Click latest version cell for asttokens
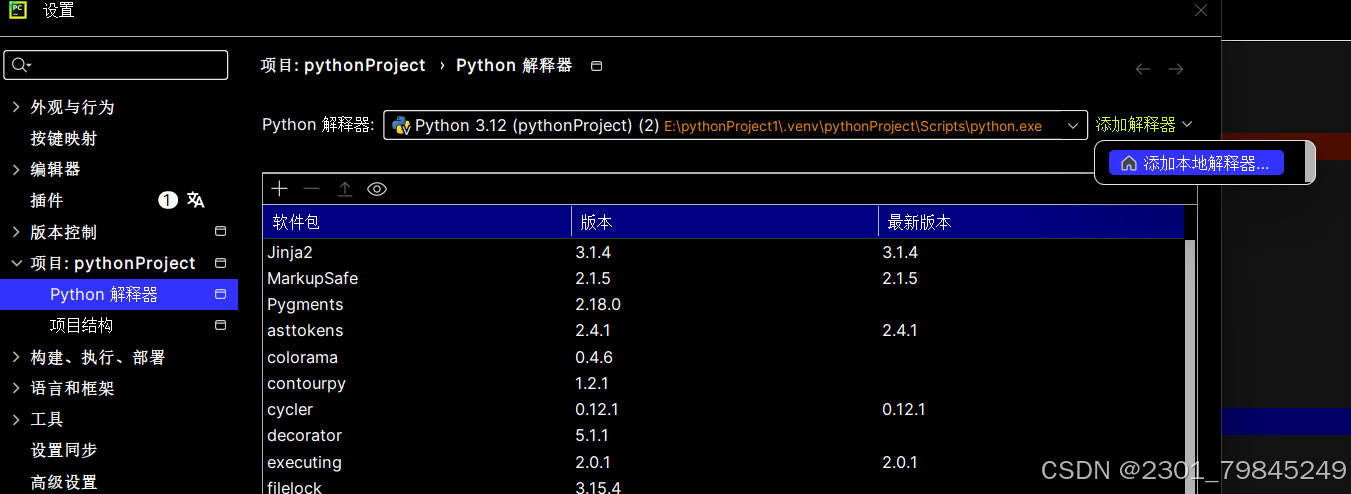The image size is (1351, 494). (900, 330)
